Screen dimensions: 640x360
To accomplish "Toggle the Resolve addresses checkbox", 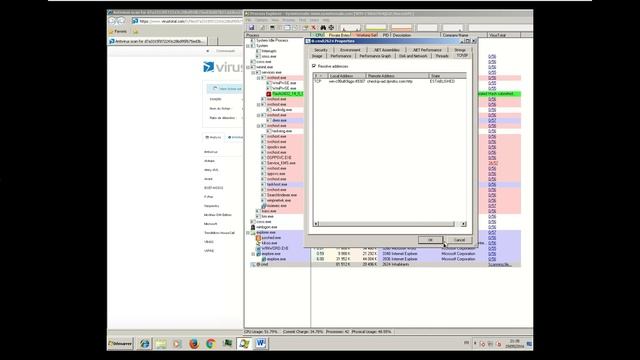I will coord(314,66).
